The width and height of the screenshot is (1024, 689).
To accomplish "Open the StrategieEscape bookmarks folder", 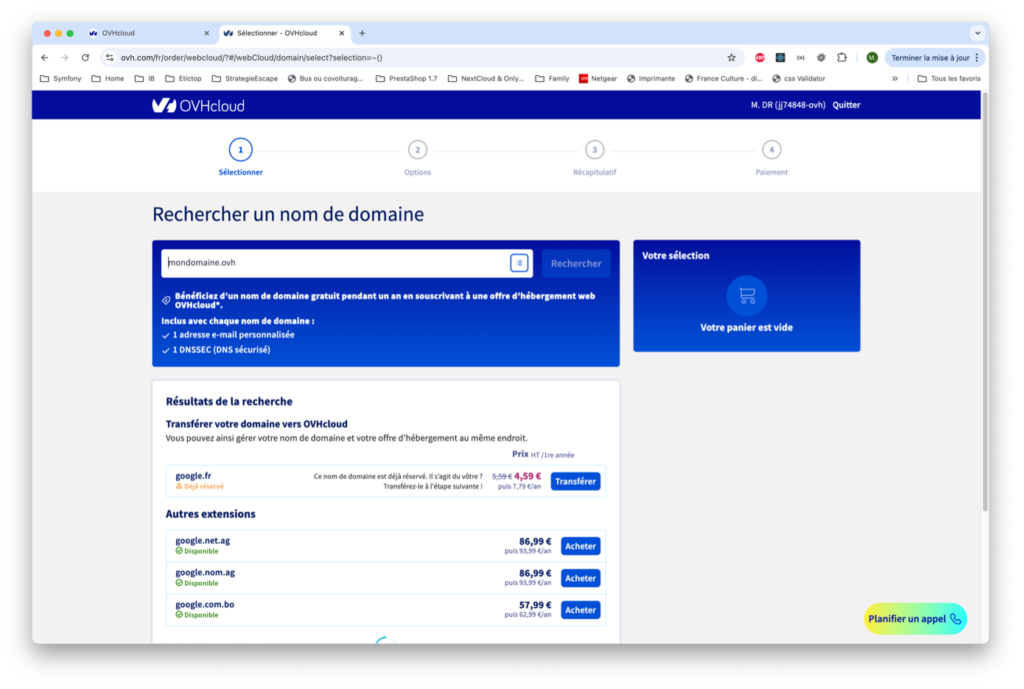I will [245, 78].
